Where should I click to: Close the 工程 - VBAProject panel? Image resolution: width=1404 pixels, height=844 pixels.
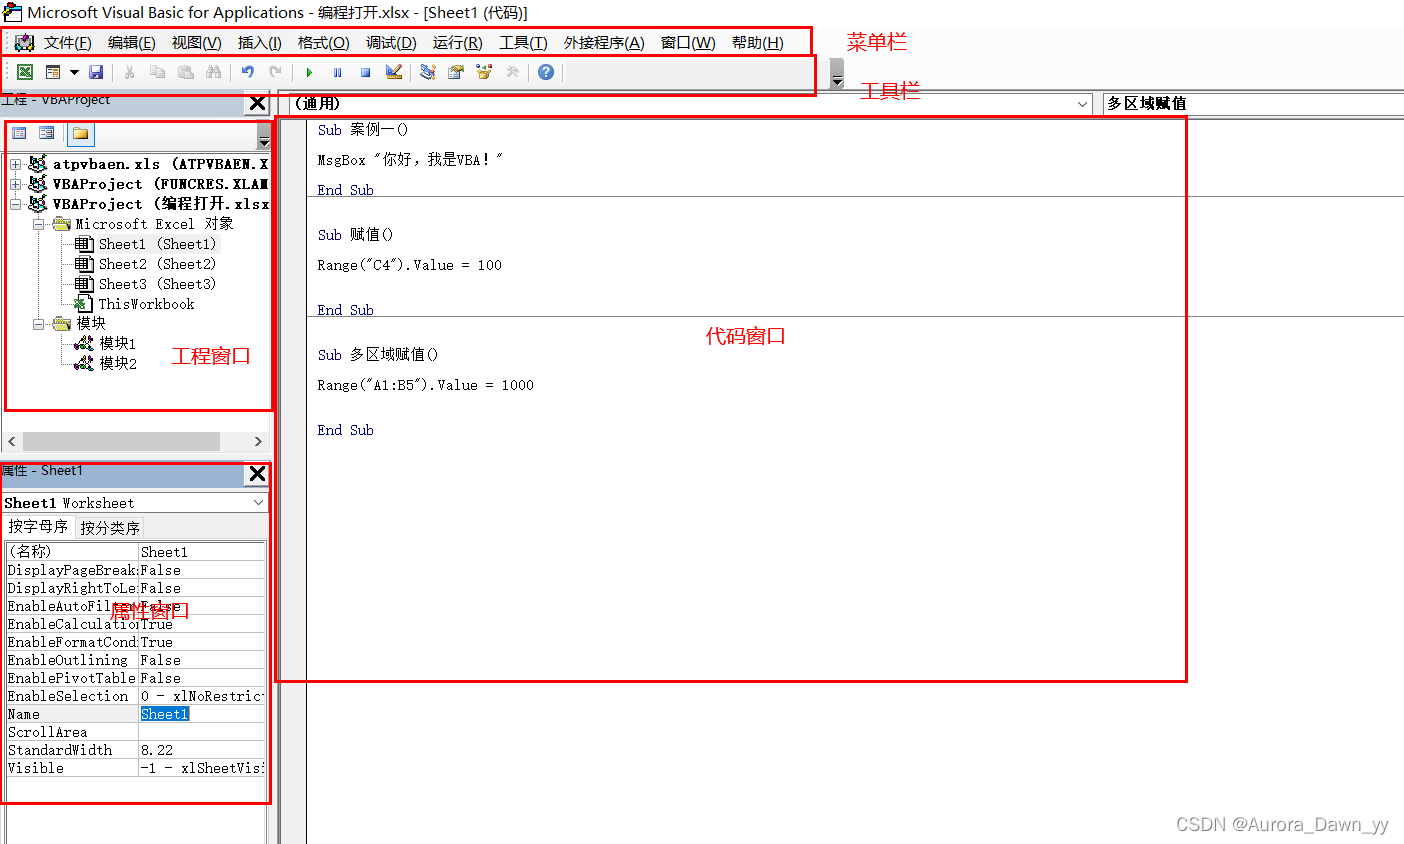pos(257,103)
